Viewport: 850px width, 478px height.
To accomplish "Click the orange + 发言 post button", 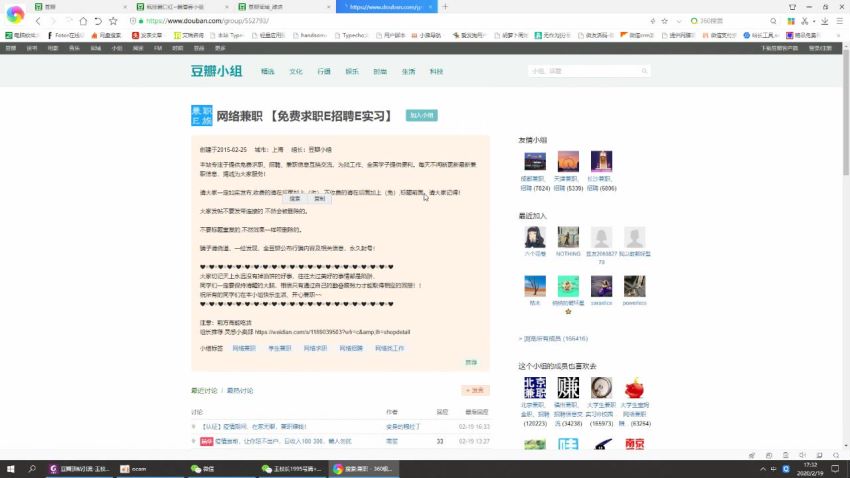I will pyautogui.click(x=475, y=390).
